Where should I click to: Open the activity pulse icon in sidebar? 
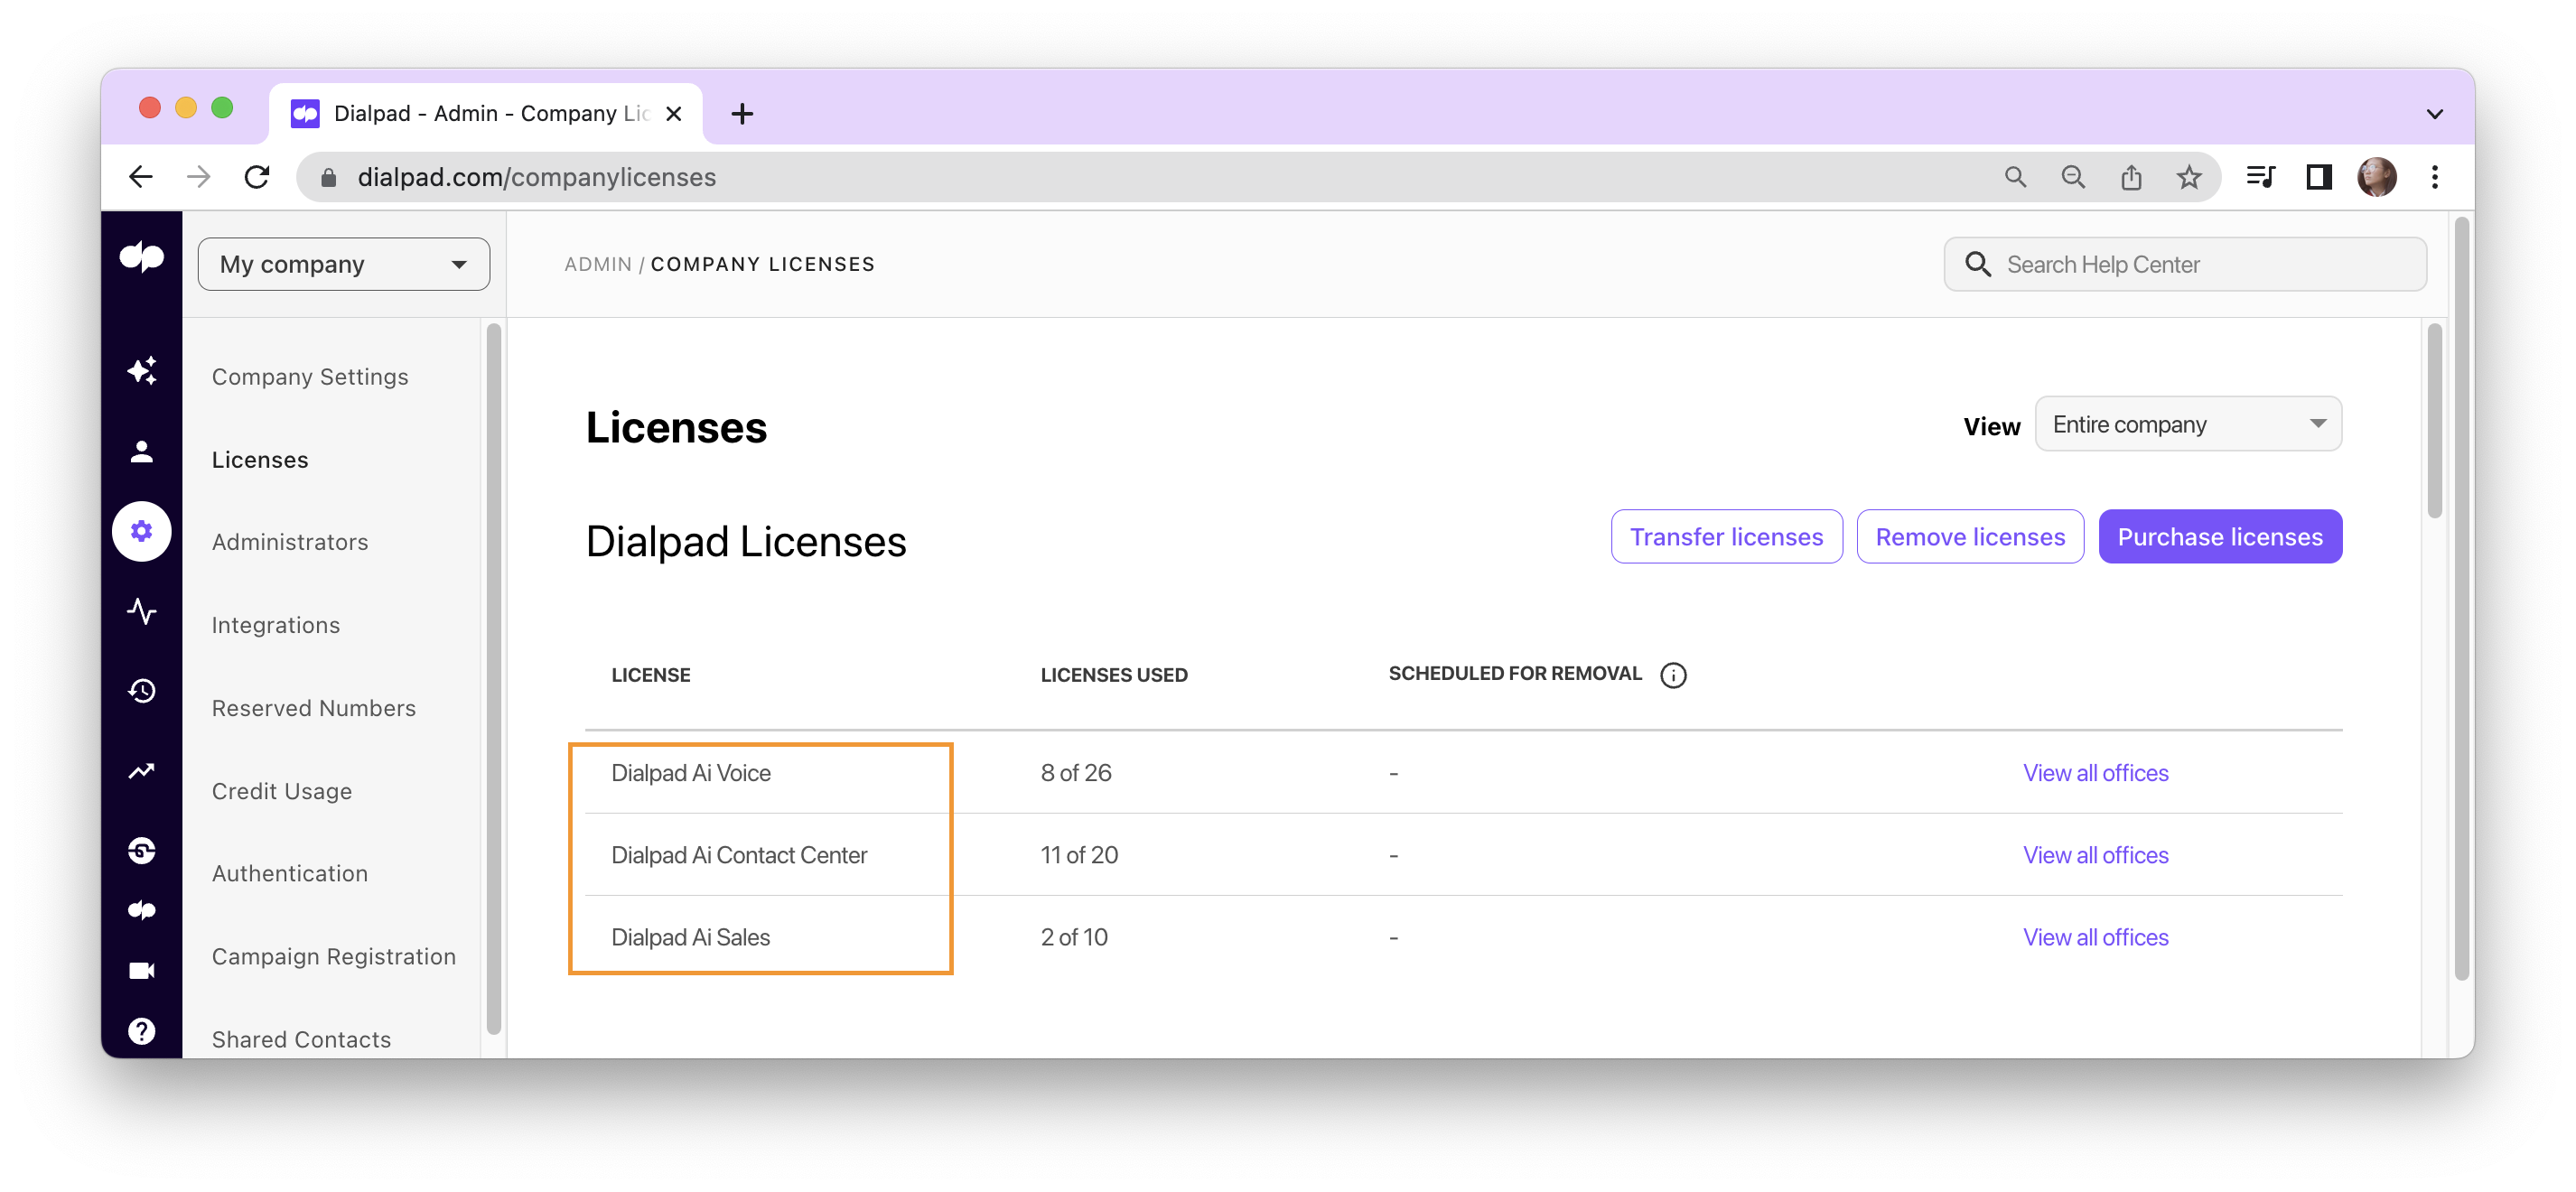click(x=141, y=611)
